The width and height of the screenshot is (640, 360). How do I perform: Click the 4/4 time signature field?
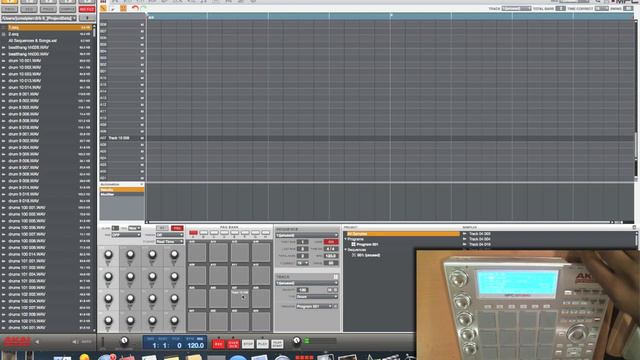click(x=331, y=249)
